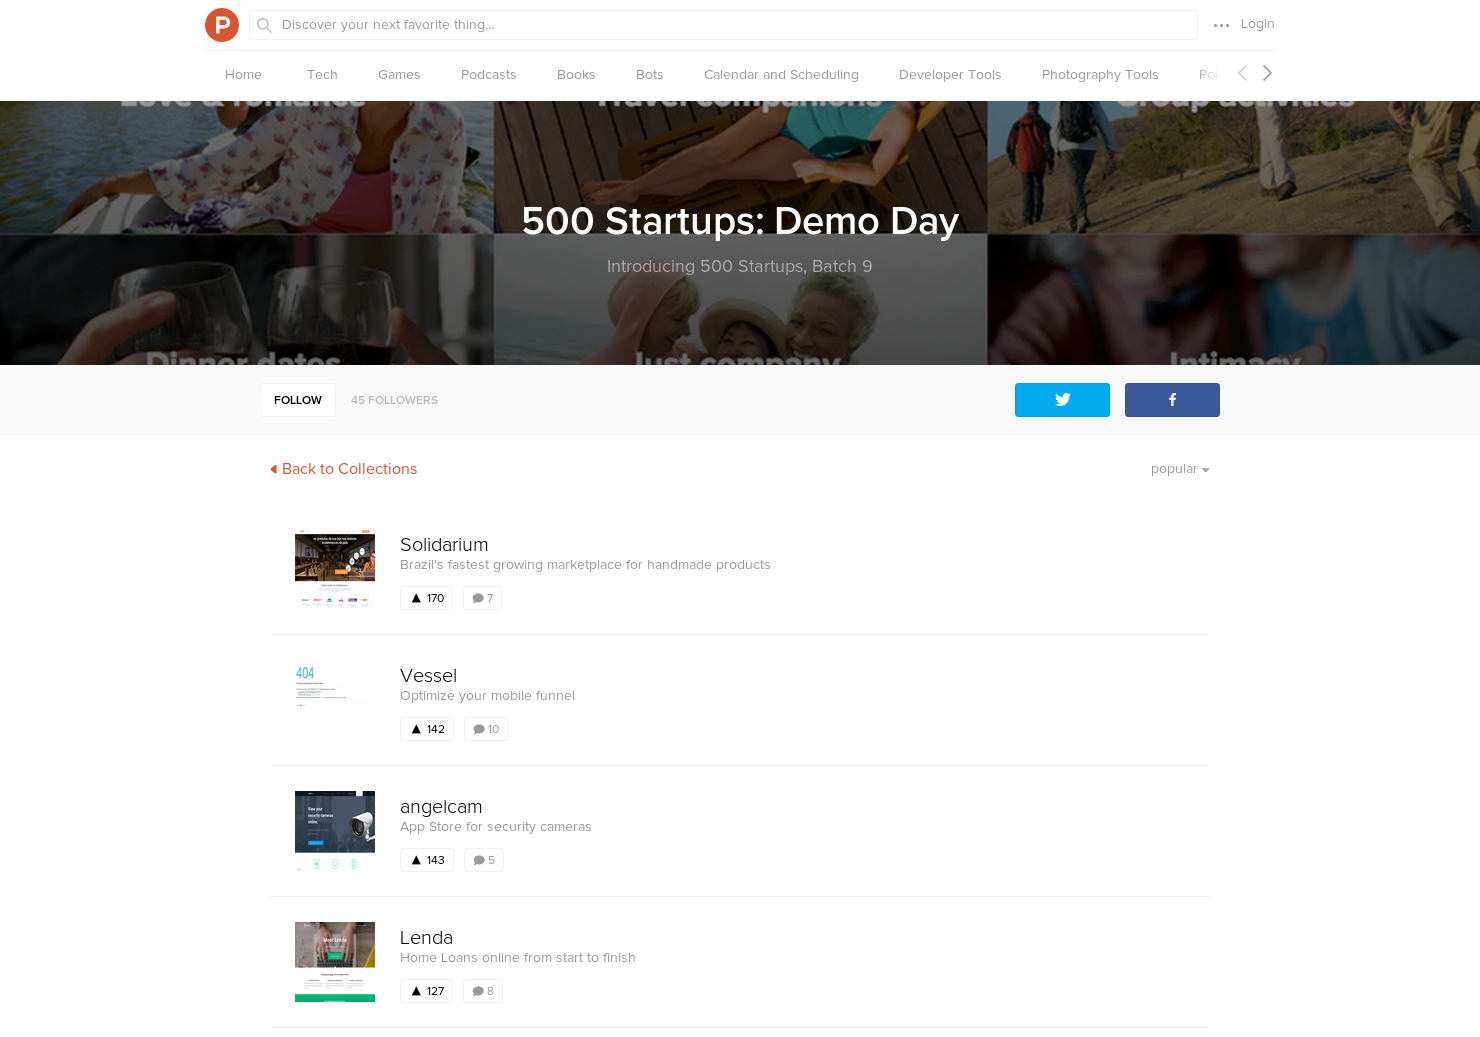This screenshot has height=1037, width=1480.
Task: Open the Solidarium thumbnail preview
Action: 334,570
